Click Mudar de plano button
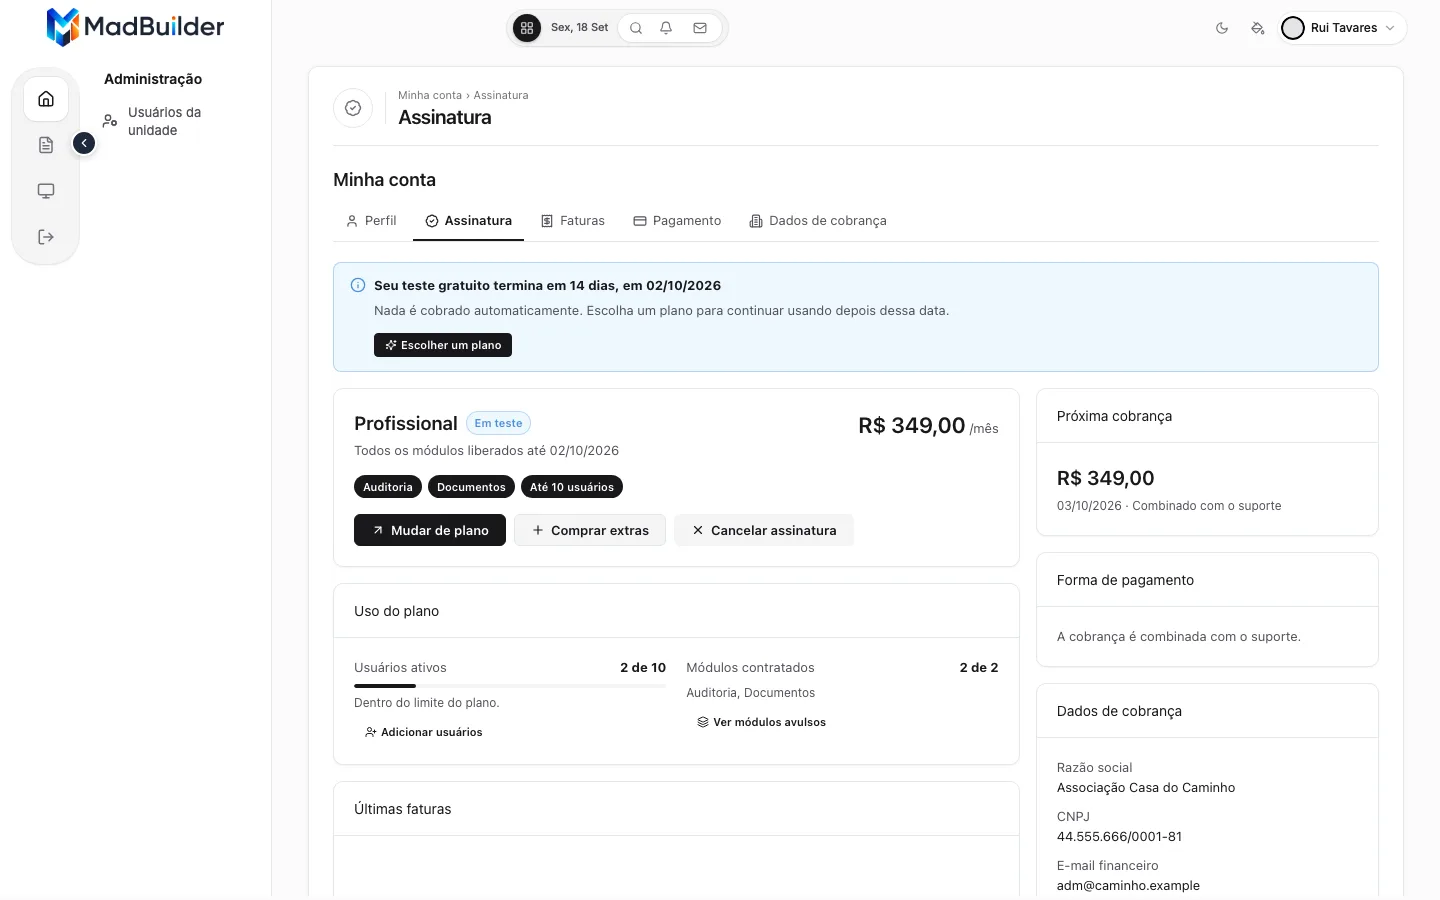 click(430, 530)
